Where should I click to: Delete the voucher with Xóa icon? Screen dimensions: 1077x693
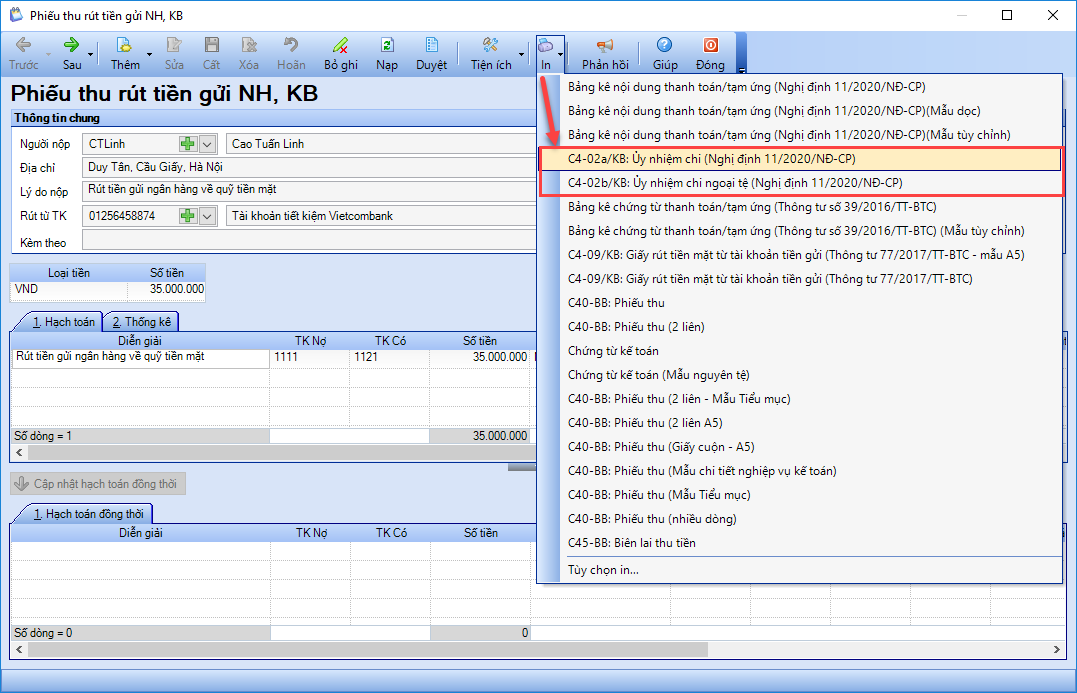249,45
